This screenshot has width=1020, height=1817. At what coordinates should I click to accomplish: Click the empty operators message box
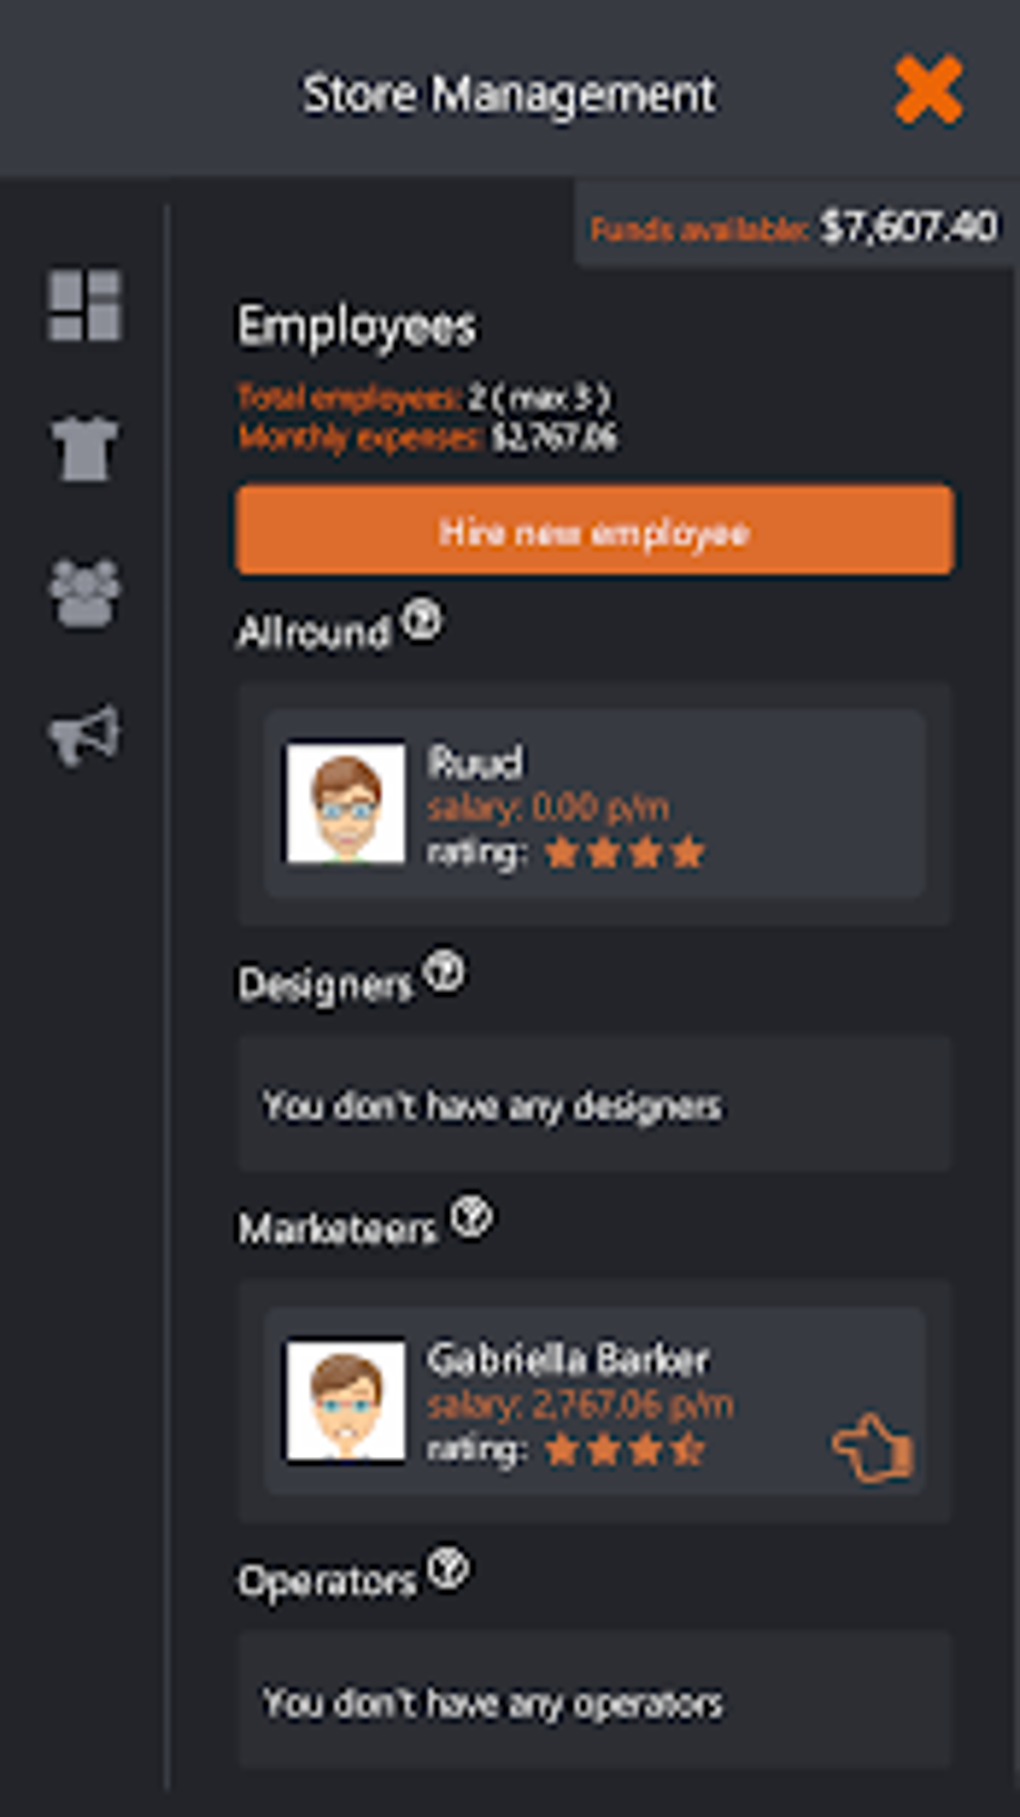[595, 1700]
